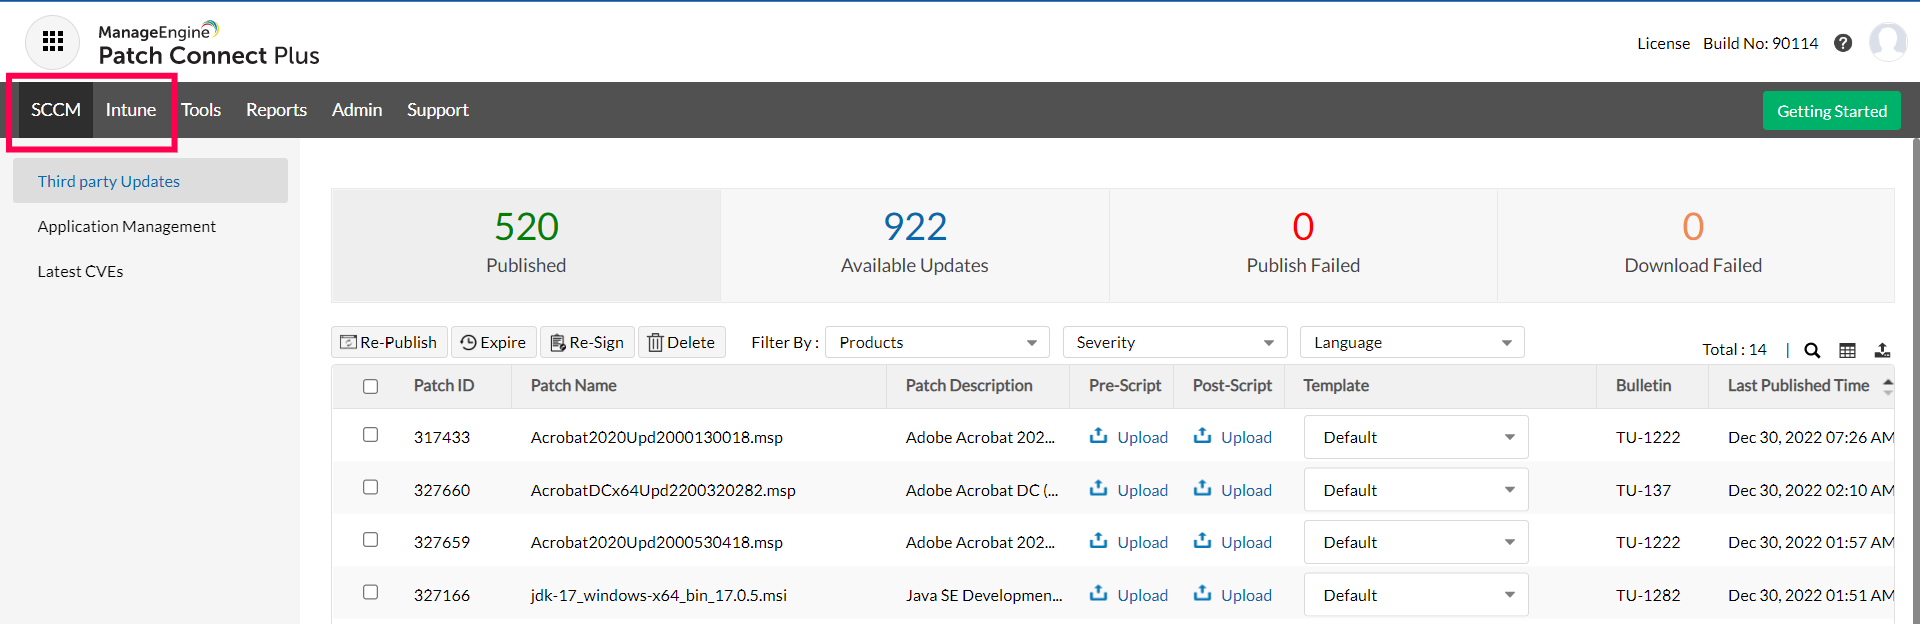
Task: Open the Admin menu
Action: coord(357,110)
